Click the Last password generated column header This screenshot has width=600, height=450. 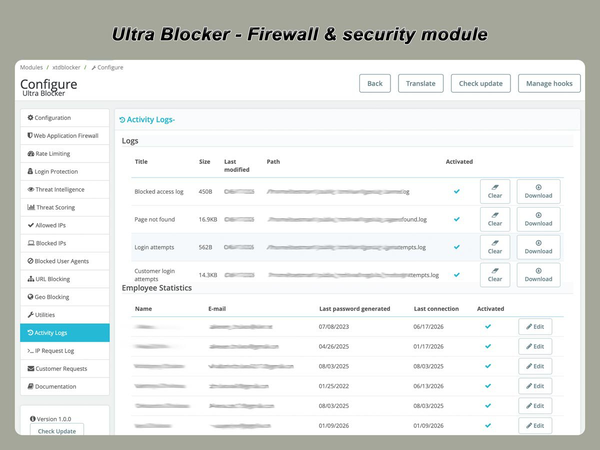(x=355, y=308)
